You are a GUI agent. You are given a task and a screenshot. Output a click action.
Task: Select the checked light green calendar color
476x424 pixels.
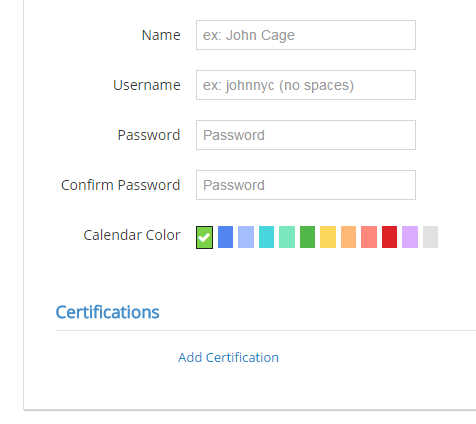[204, 237]
